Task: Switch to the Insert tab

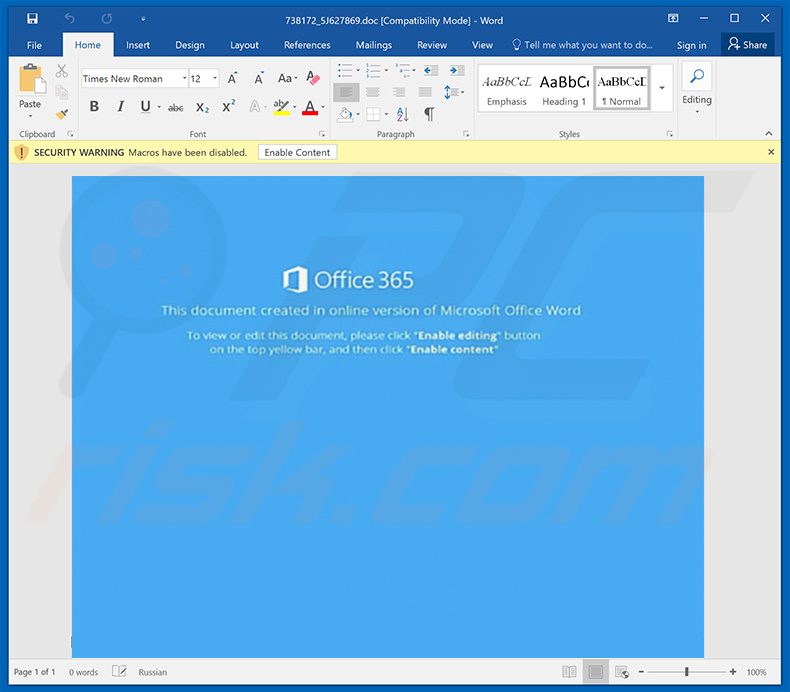Action: pos(138,45)
